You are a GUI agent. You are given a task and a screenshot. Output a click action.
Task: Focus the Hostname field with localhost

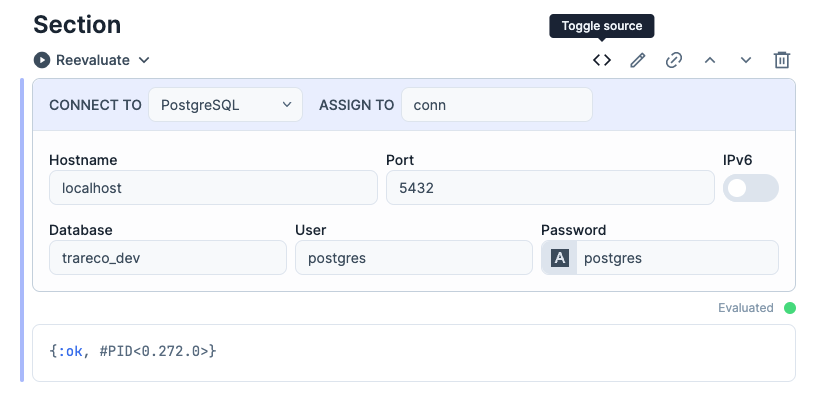coord(213,187)
